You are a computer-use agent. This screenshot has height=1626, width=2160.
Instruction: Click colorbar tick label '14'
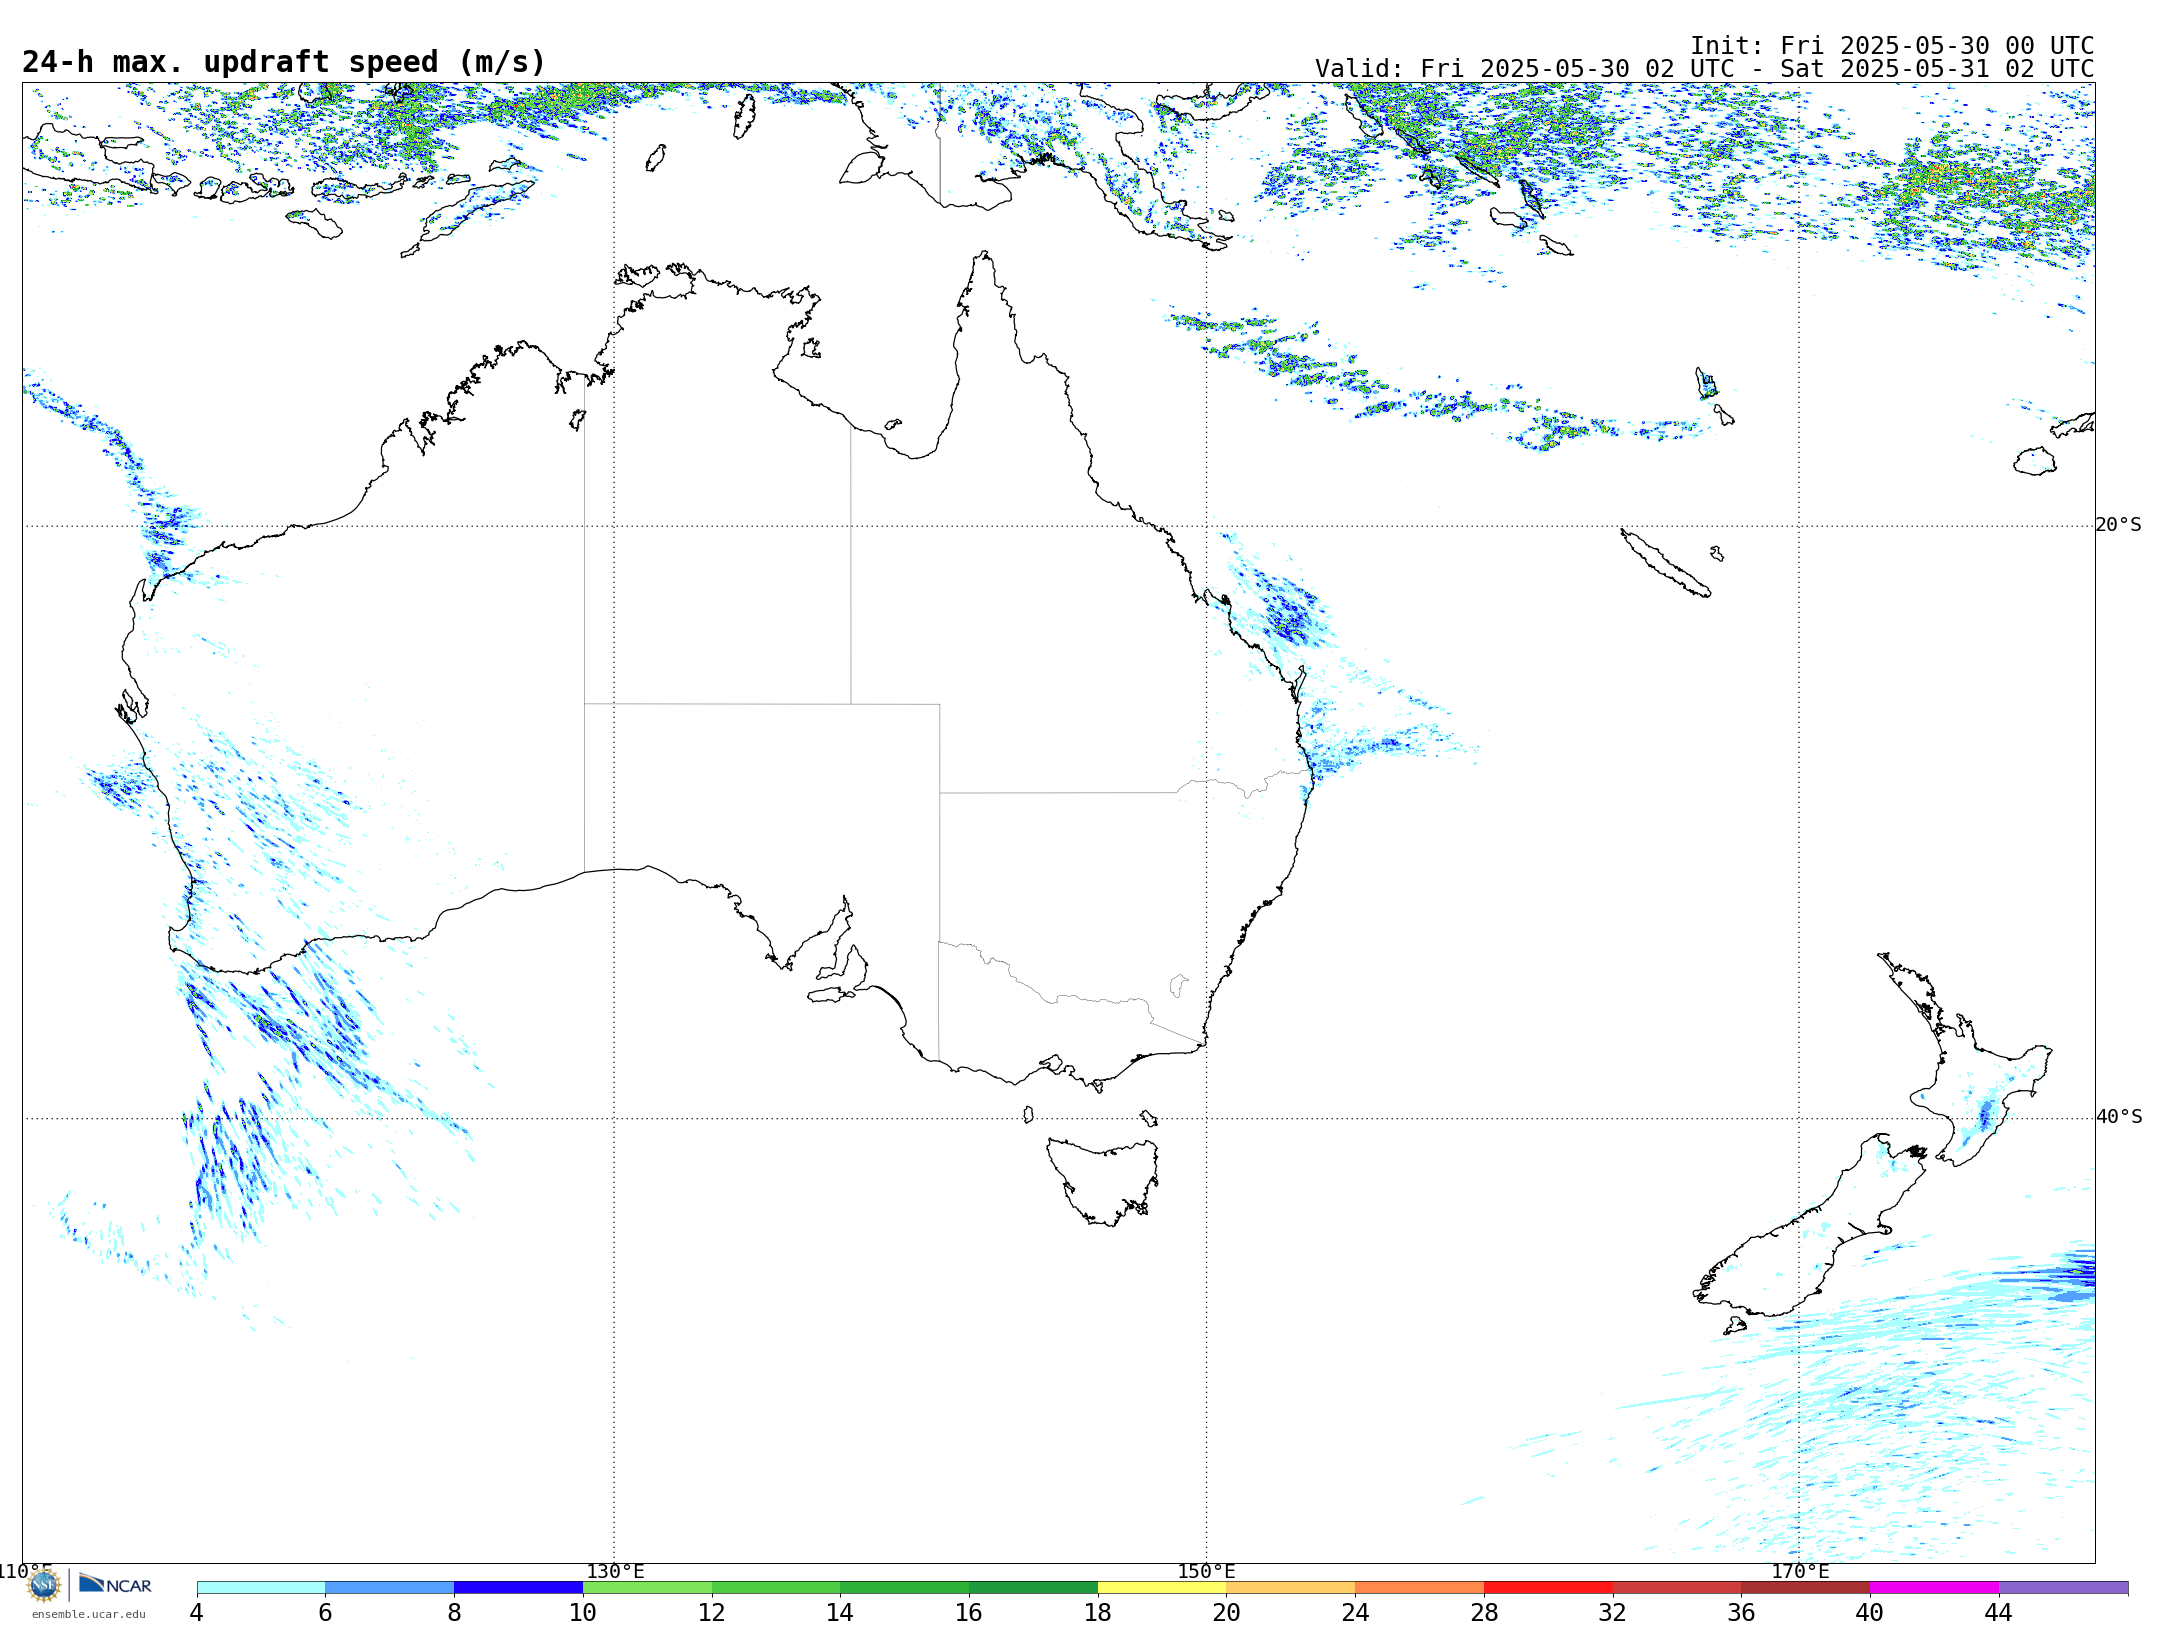[840, 1612]
